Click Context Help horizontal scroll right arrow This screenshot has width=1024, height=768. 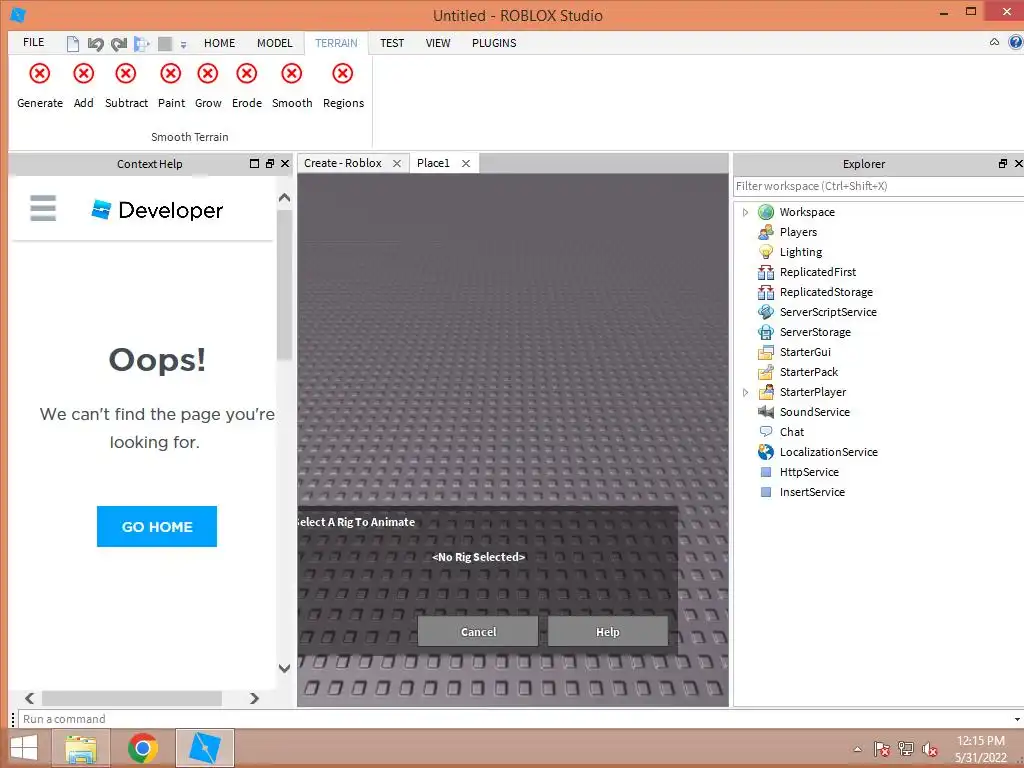pos(254,698)
